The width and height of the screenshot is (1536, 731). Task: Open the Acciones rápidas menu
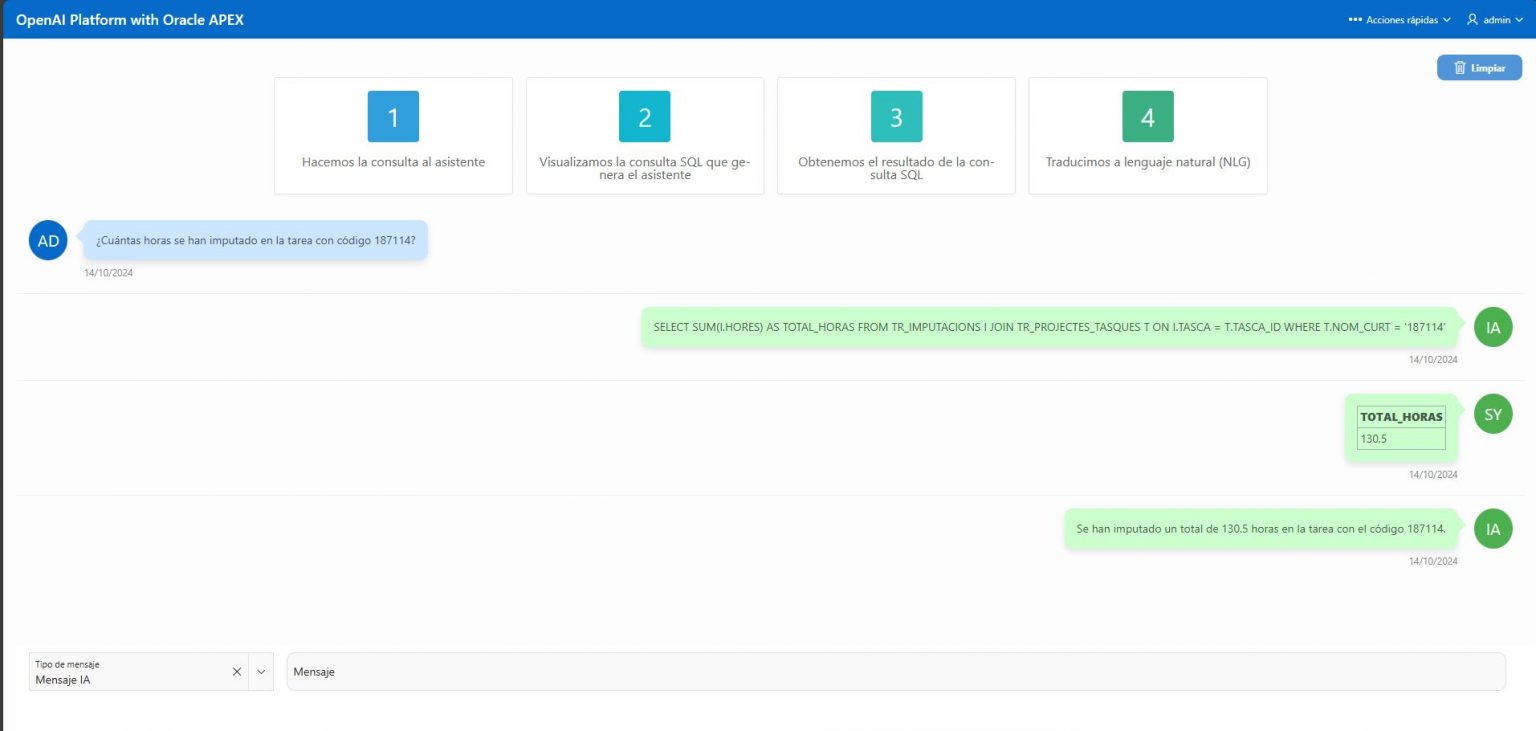click(x=1399, y=20)
